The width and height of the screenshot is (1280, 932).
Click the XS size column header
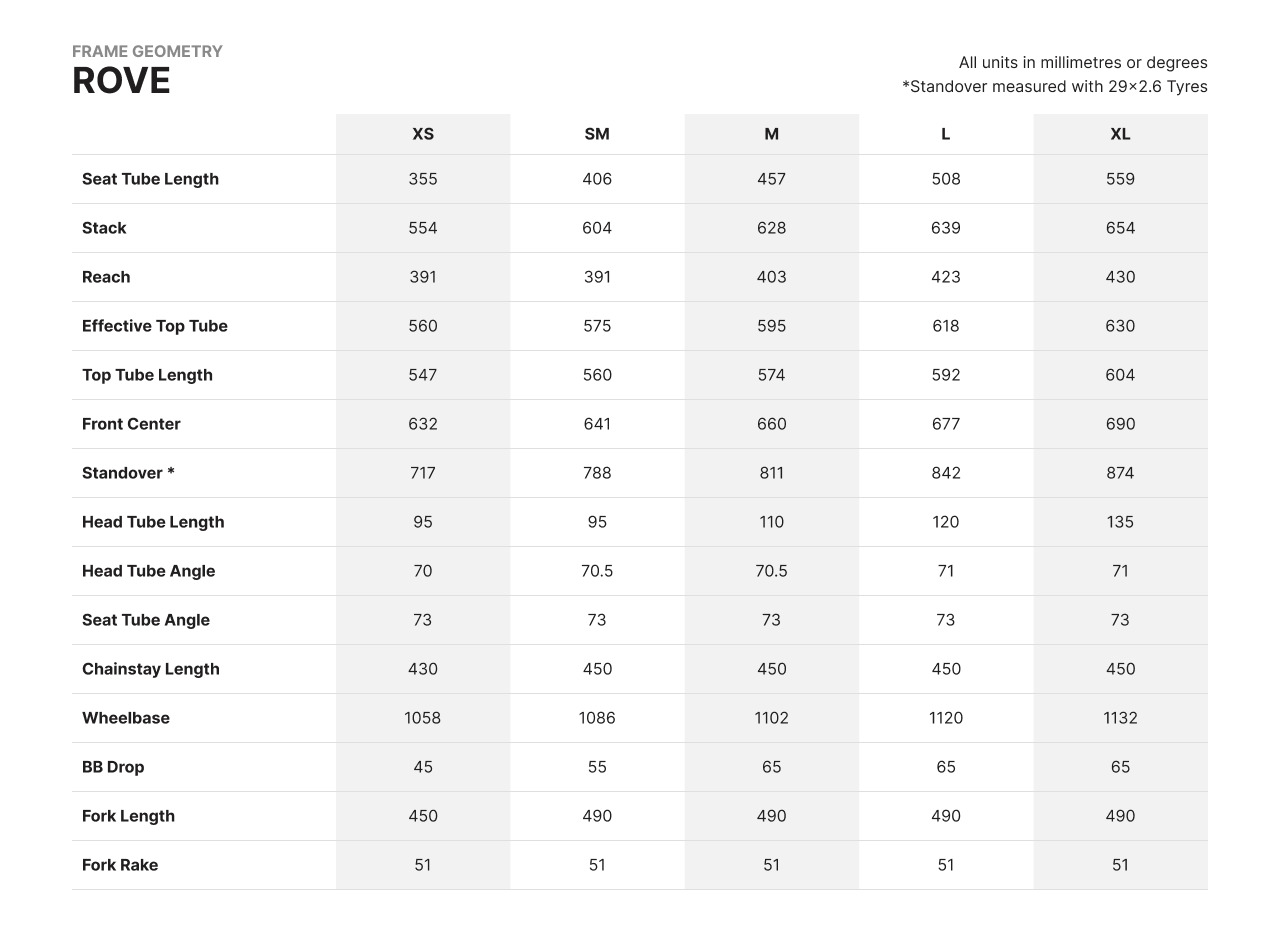[x=423, y=134]
